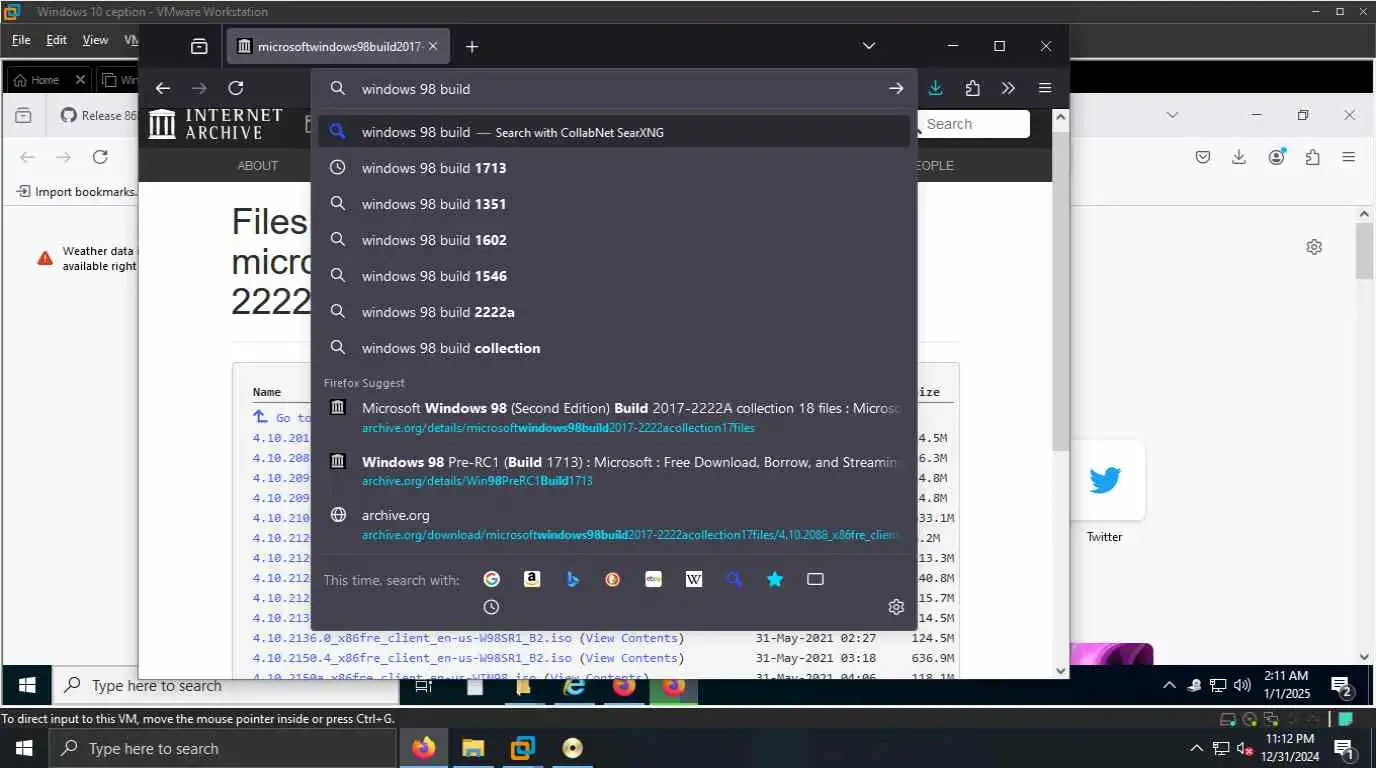Screen dimensions: 1376x768
Task: Show hidden icons in host system tray
Action: [1196, 748]
